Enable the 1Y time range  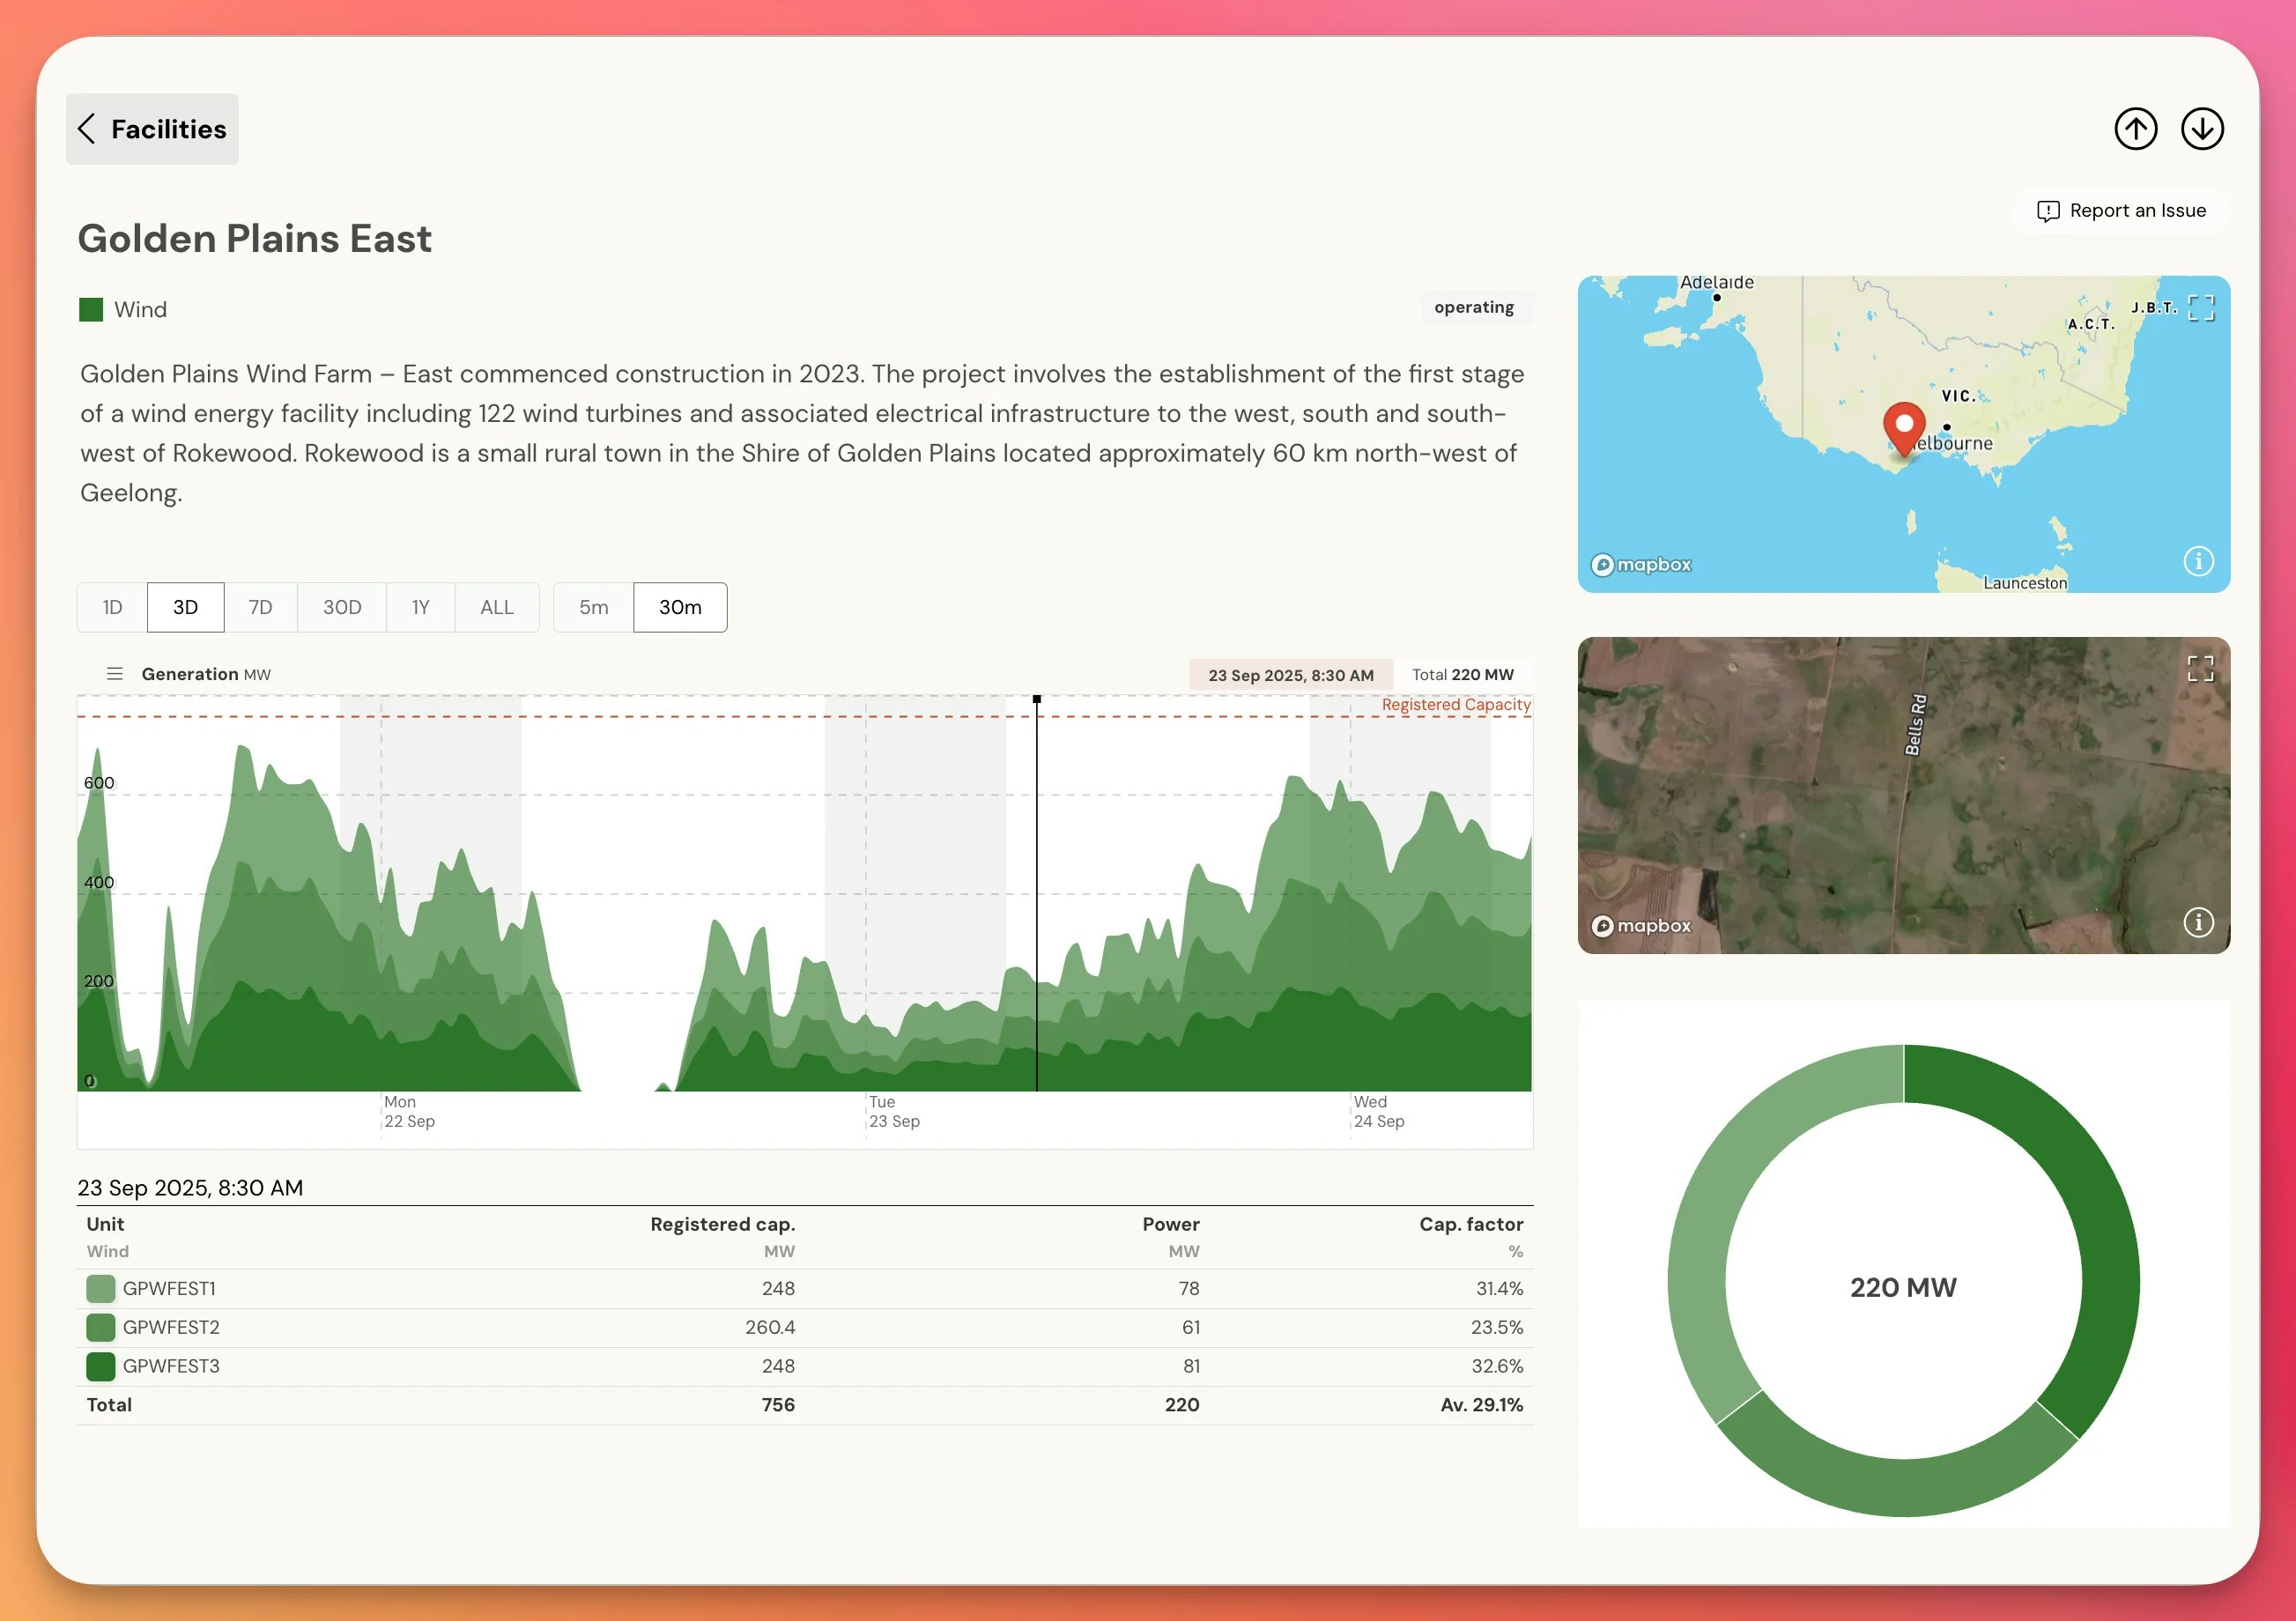pos(420,607)
